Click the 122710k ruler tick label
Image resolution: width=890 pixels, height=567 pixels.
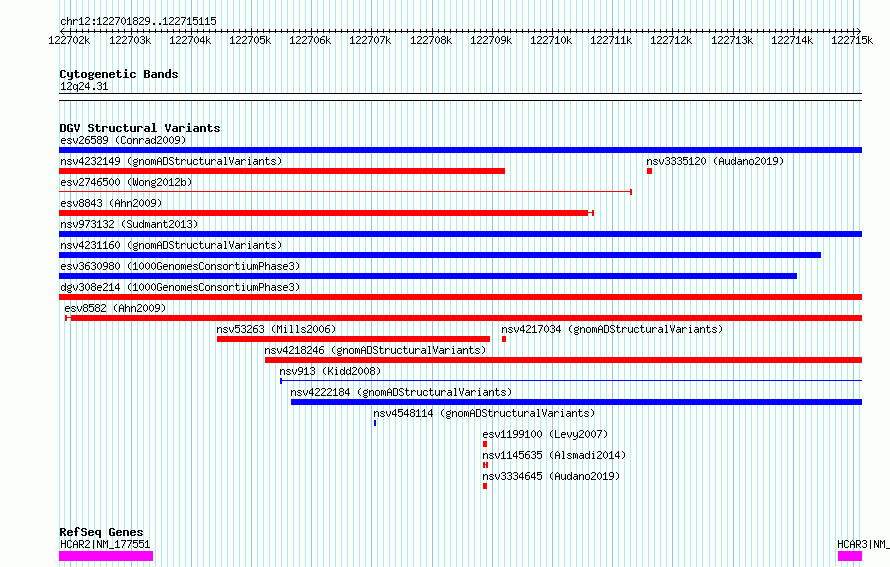point(551,40)
